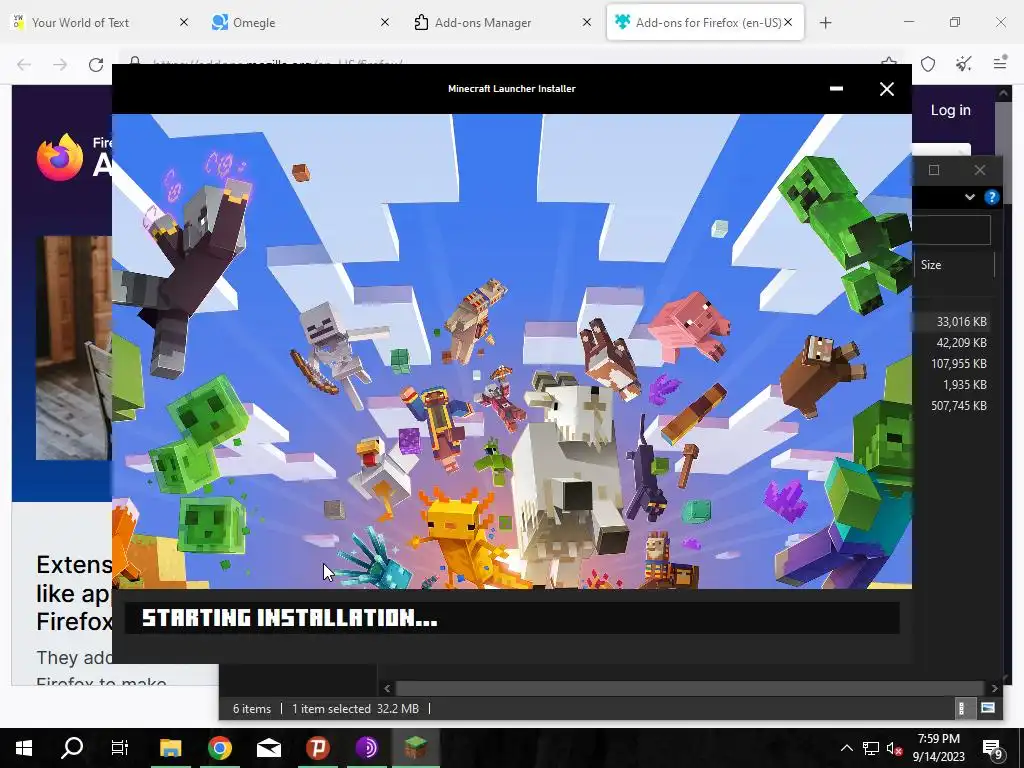The height and width of the screenshot is (768, 1024).
Task: Open the notification center with 9 alerts
Action: click(993, 748)
